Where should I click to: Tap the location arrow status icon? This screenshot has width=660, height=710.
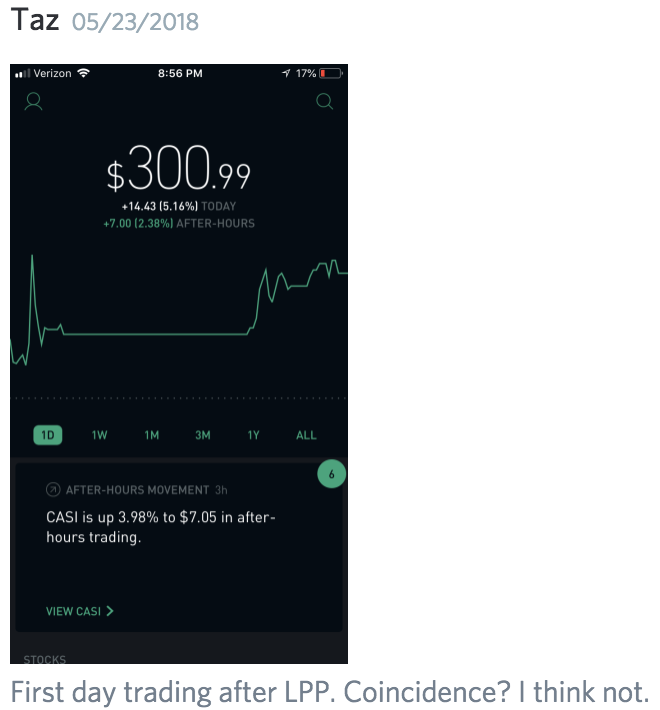point(287,74)
